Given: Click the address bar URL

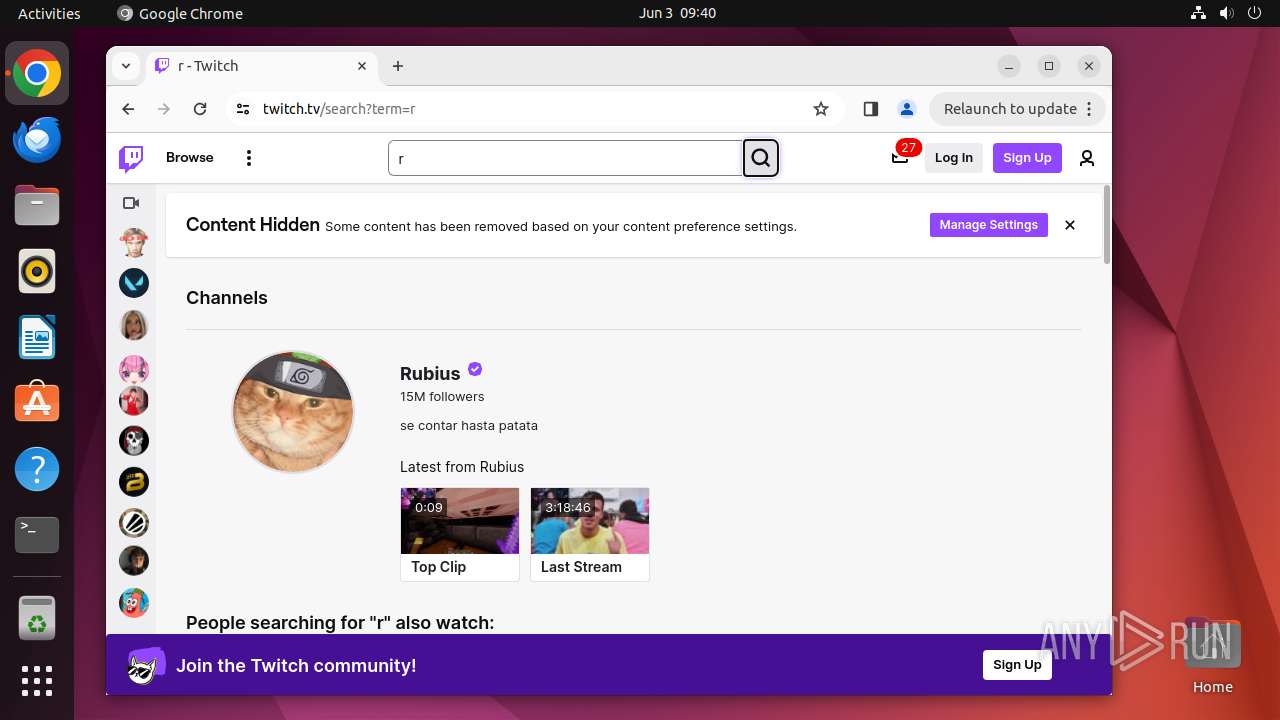Looking at the screenshot, I should (339, 109).
